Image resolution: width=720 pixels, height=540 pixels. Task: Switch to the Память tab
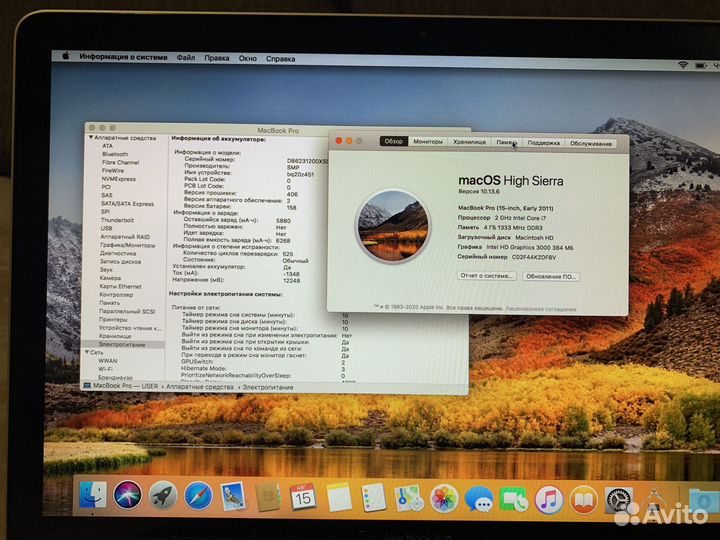coord(506,143)
